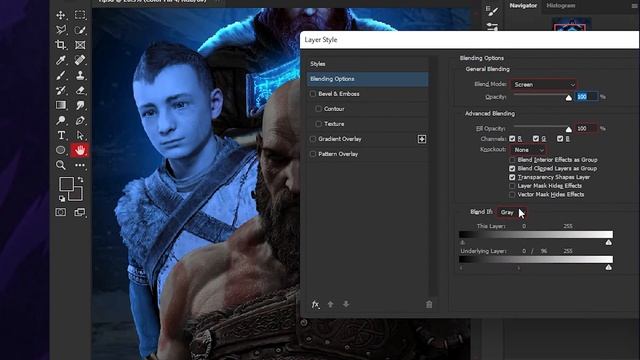
Task: Select the Eraser tool
Action: tap(80, 90)
